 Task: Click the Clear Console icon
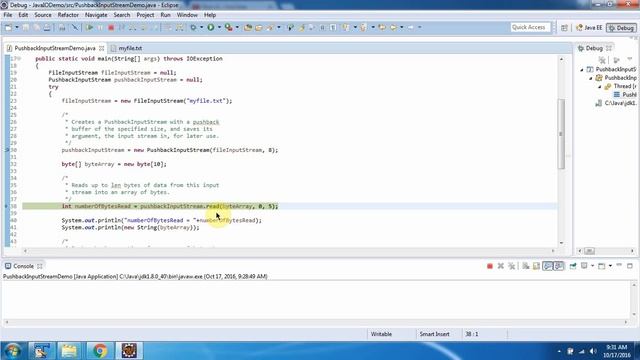tap(526, 266)
